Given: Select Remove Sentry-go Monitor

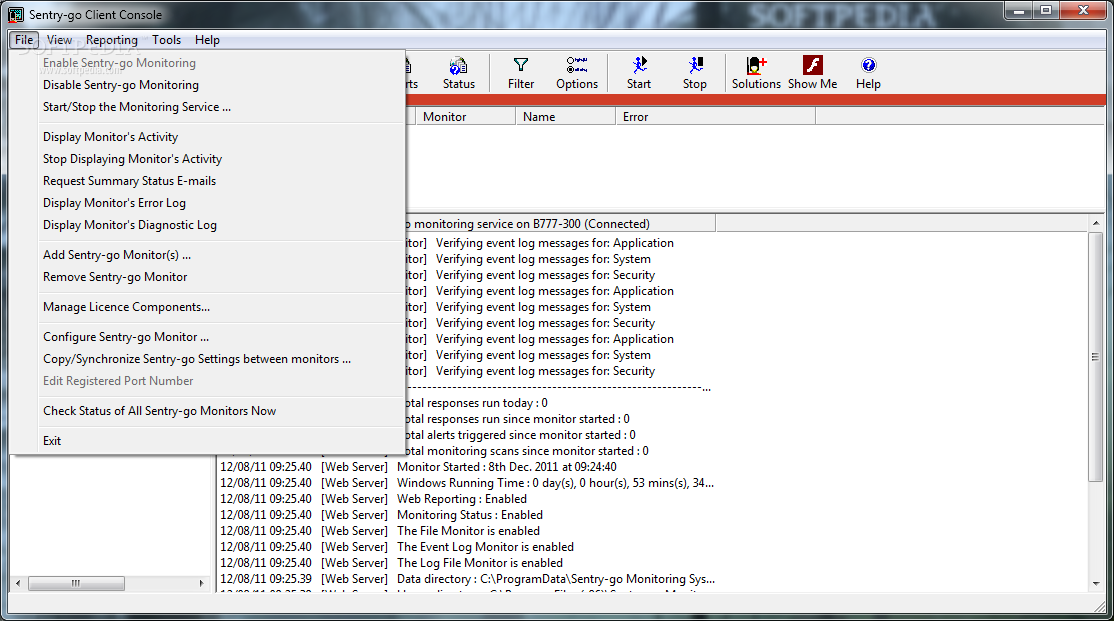Looking at the screenshot, I should click(207, 276).
